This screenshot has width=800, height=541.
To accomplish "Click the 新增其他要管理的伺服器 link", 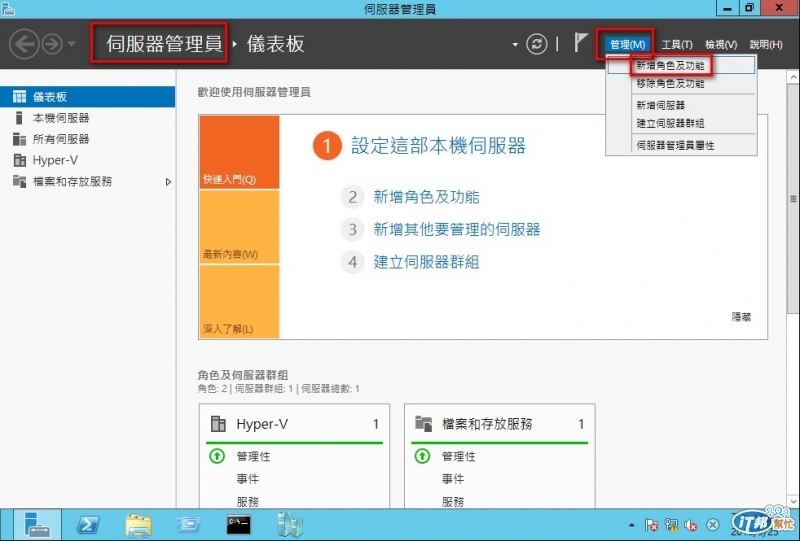I will coord(457,230).
